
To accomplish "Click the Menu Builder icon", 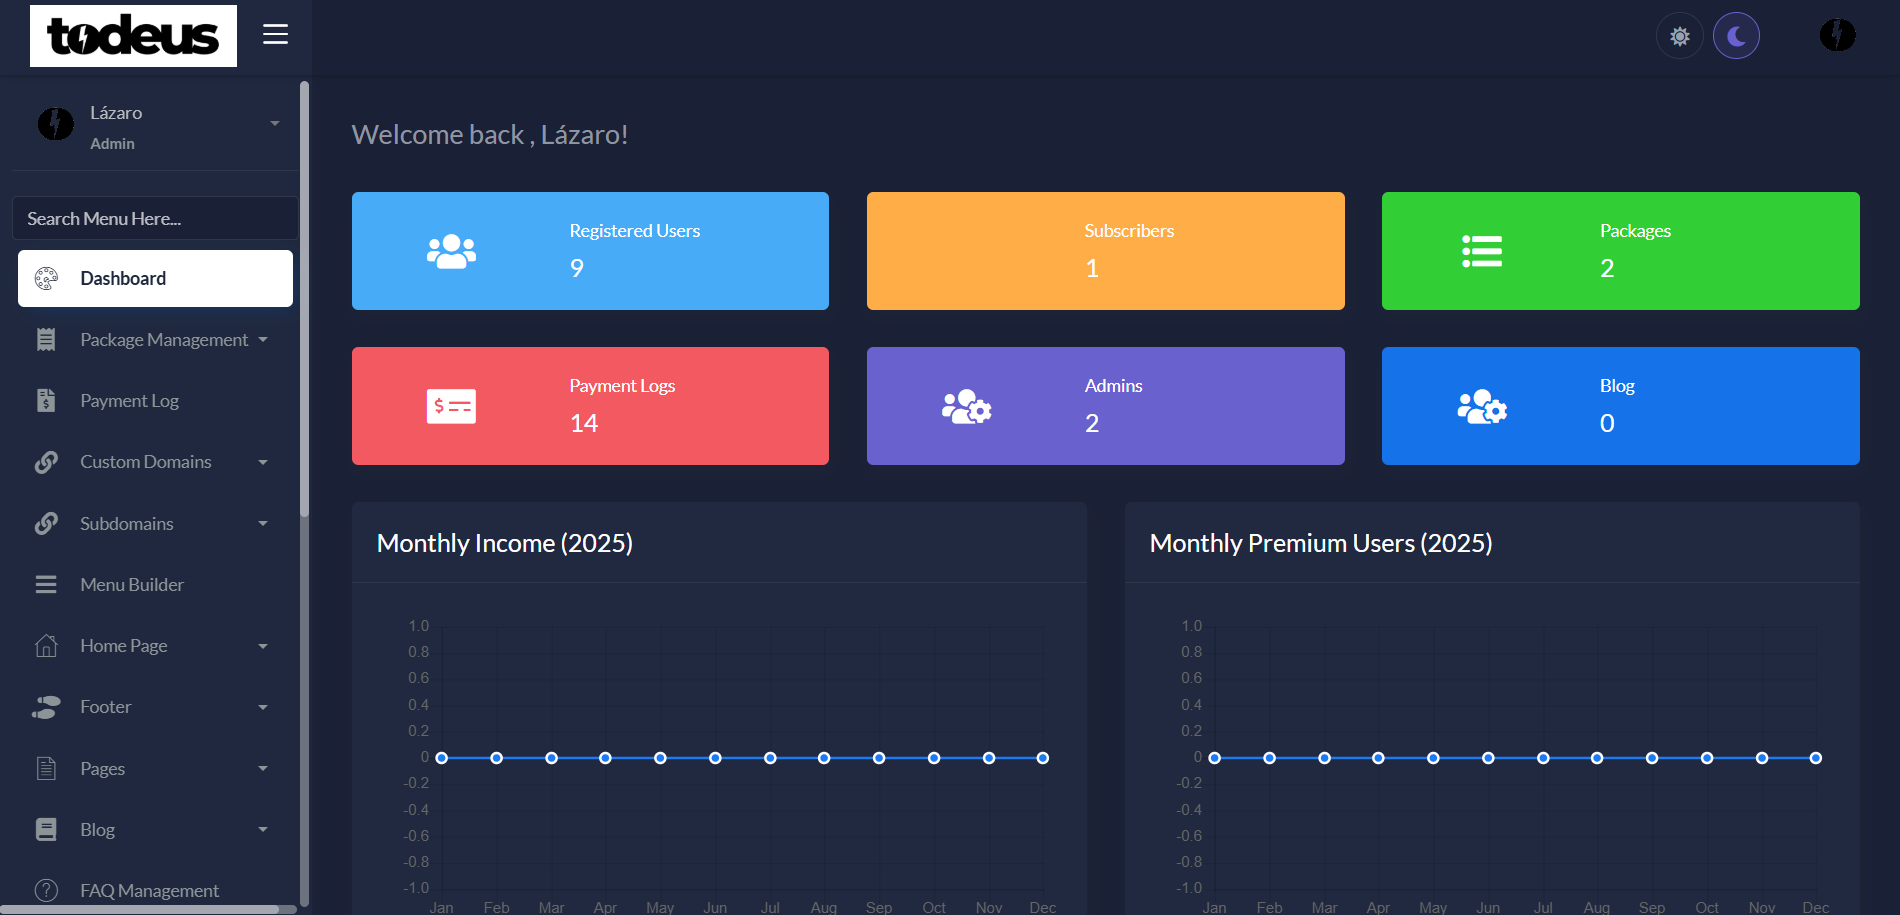I will click(46, 584).
